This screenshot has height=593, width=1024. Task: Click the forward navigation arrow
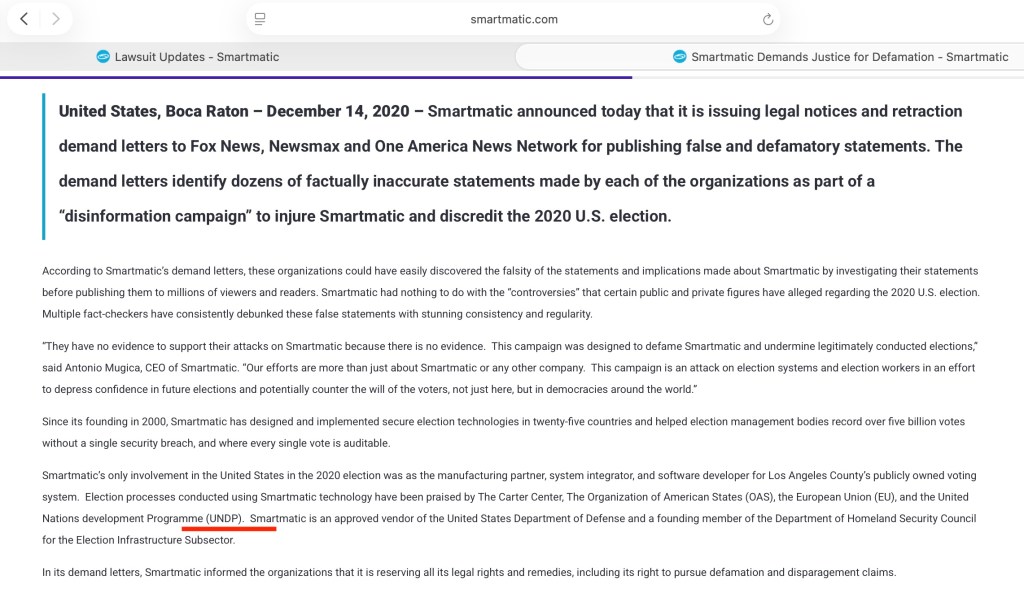56,19
